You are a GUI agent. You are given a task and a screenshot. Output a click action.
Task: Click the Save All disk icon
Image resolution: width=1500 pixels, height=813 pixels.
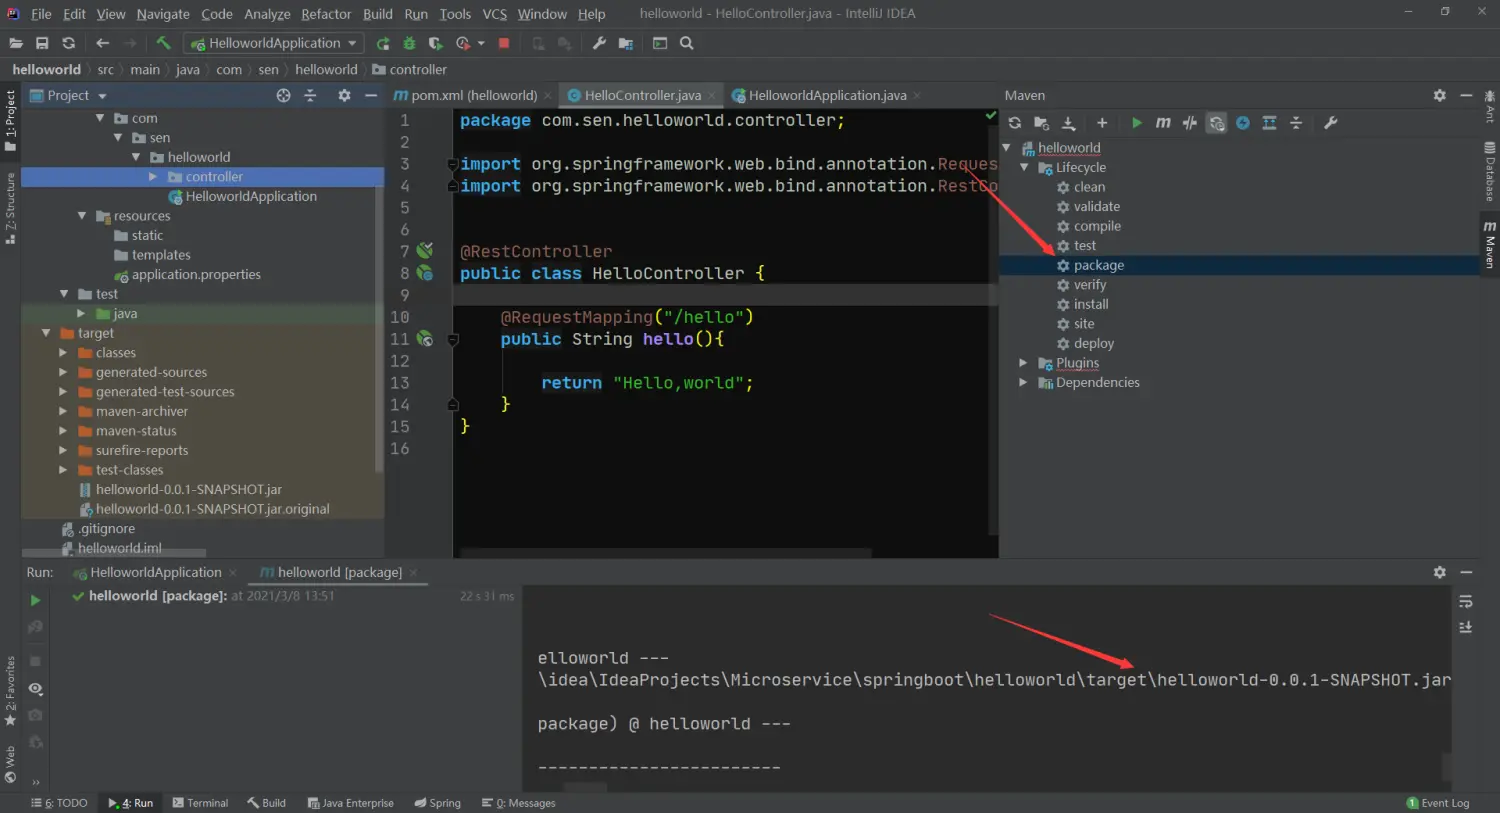[42, 43]
